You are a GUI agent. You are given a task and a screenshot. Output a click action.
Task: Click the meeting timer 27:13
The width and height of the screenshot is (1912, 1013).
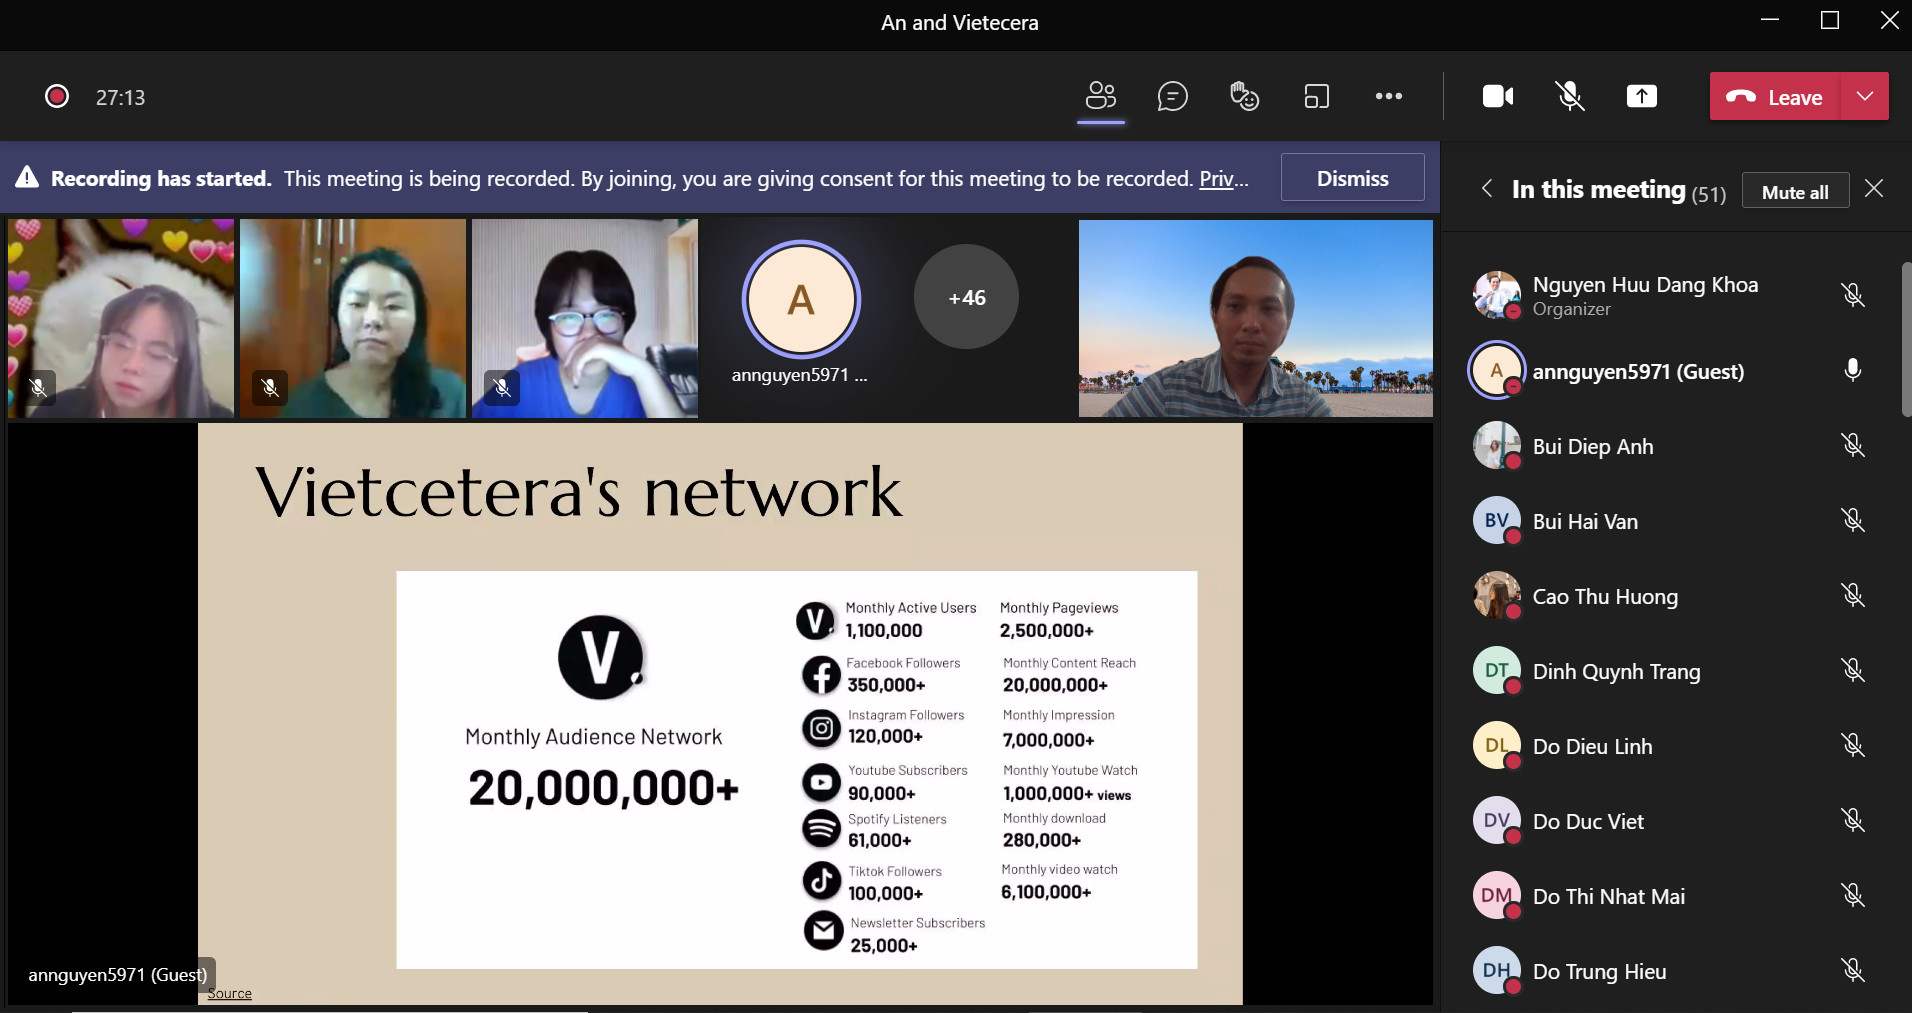click(x=120, y=97)
